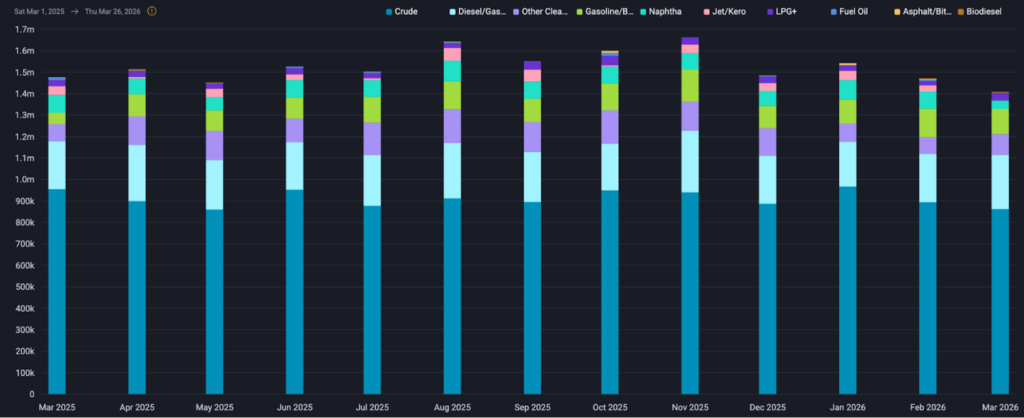Click the Aug 2025 Diesel bar segment
Viewport: 1024px width, 418px height.
[452, 170]
